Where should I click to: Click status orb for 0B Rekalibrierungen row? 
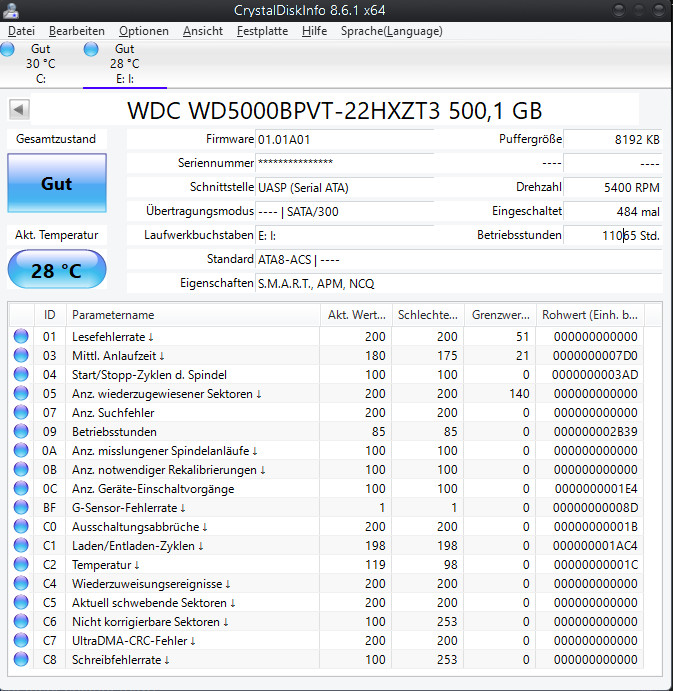21,469
